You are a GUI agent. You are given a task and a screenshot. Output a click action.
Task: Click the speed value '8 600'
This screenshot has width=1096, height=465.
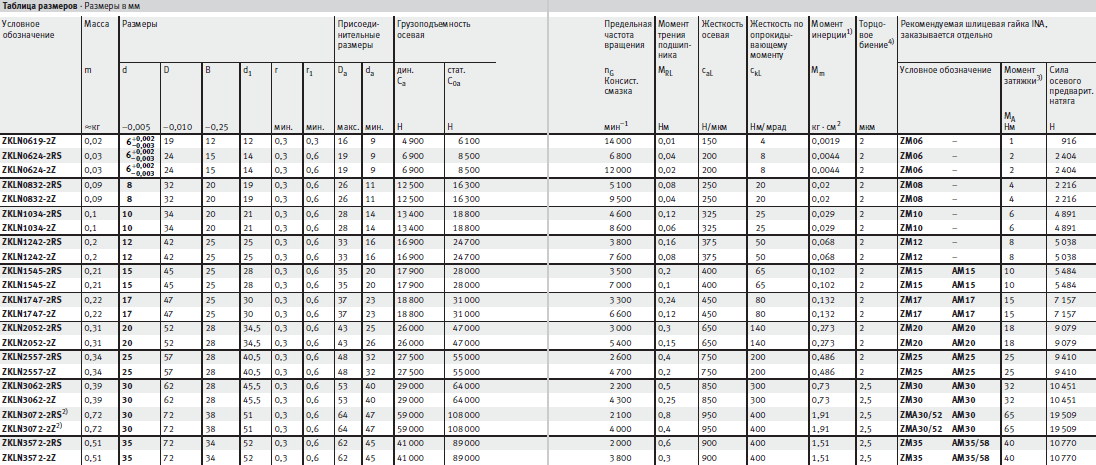point(621,229)
